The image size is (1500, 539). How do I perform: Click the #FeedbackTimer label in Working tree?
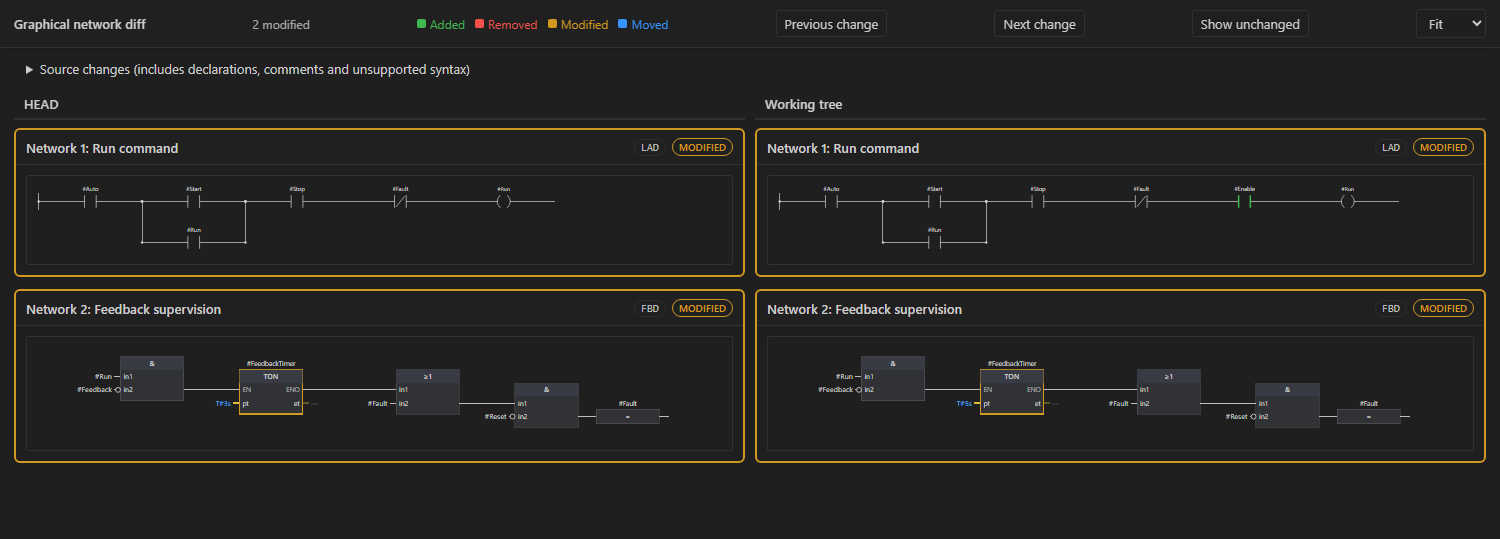tap(1012, 364)
